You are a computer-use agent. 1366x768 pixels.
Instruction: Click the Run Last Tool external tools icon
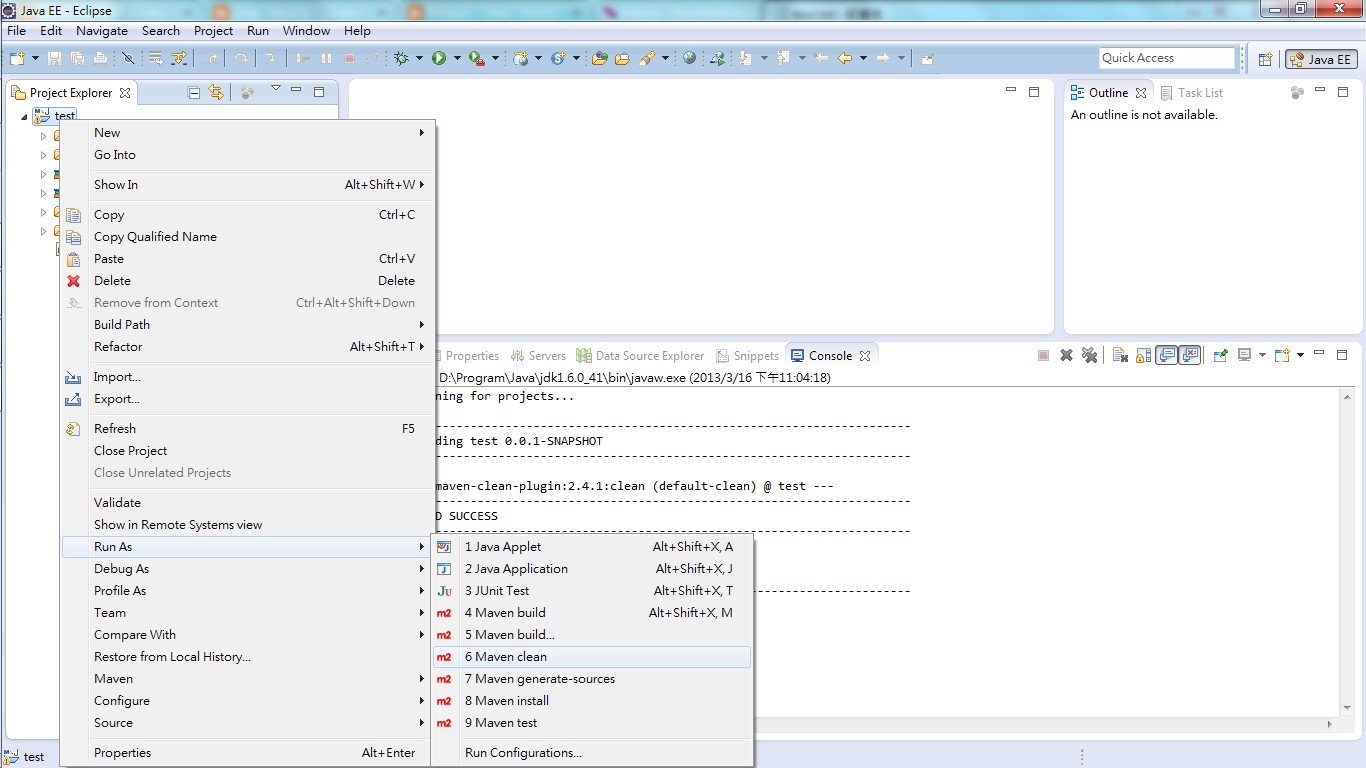coord(477,59)
